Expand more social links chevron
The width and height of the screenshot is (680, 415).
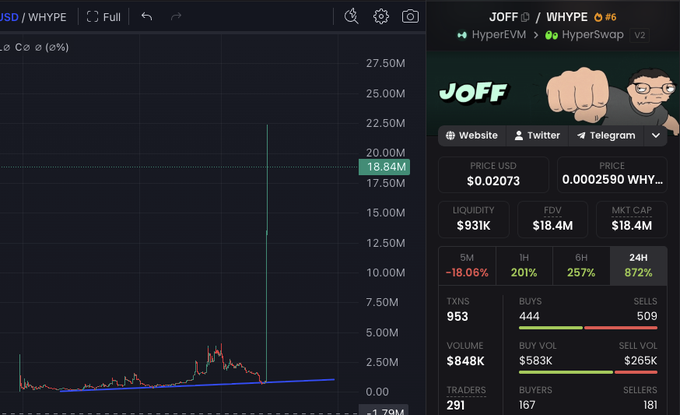tap(656, 135)
